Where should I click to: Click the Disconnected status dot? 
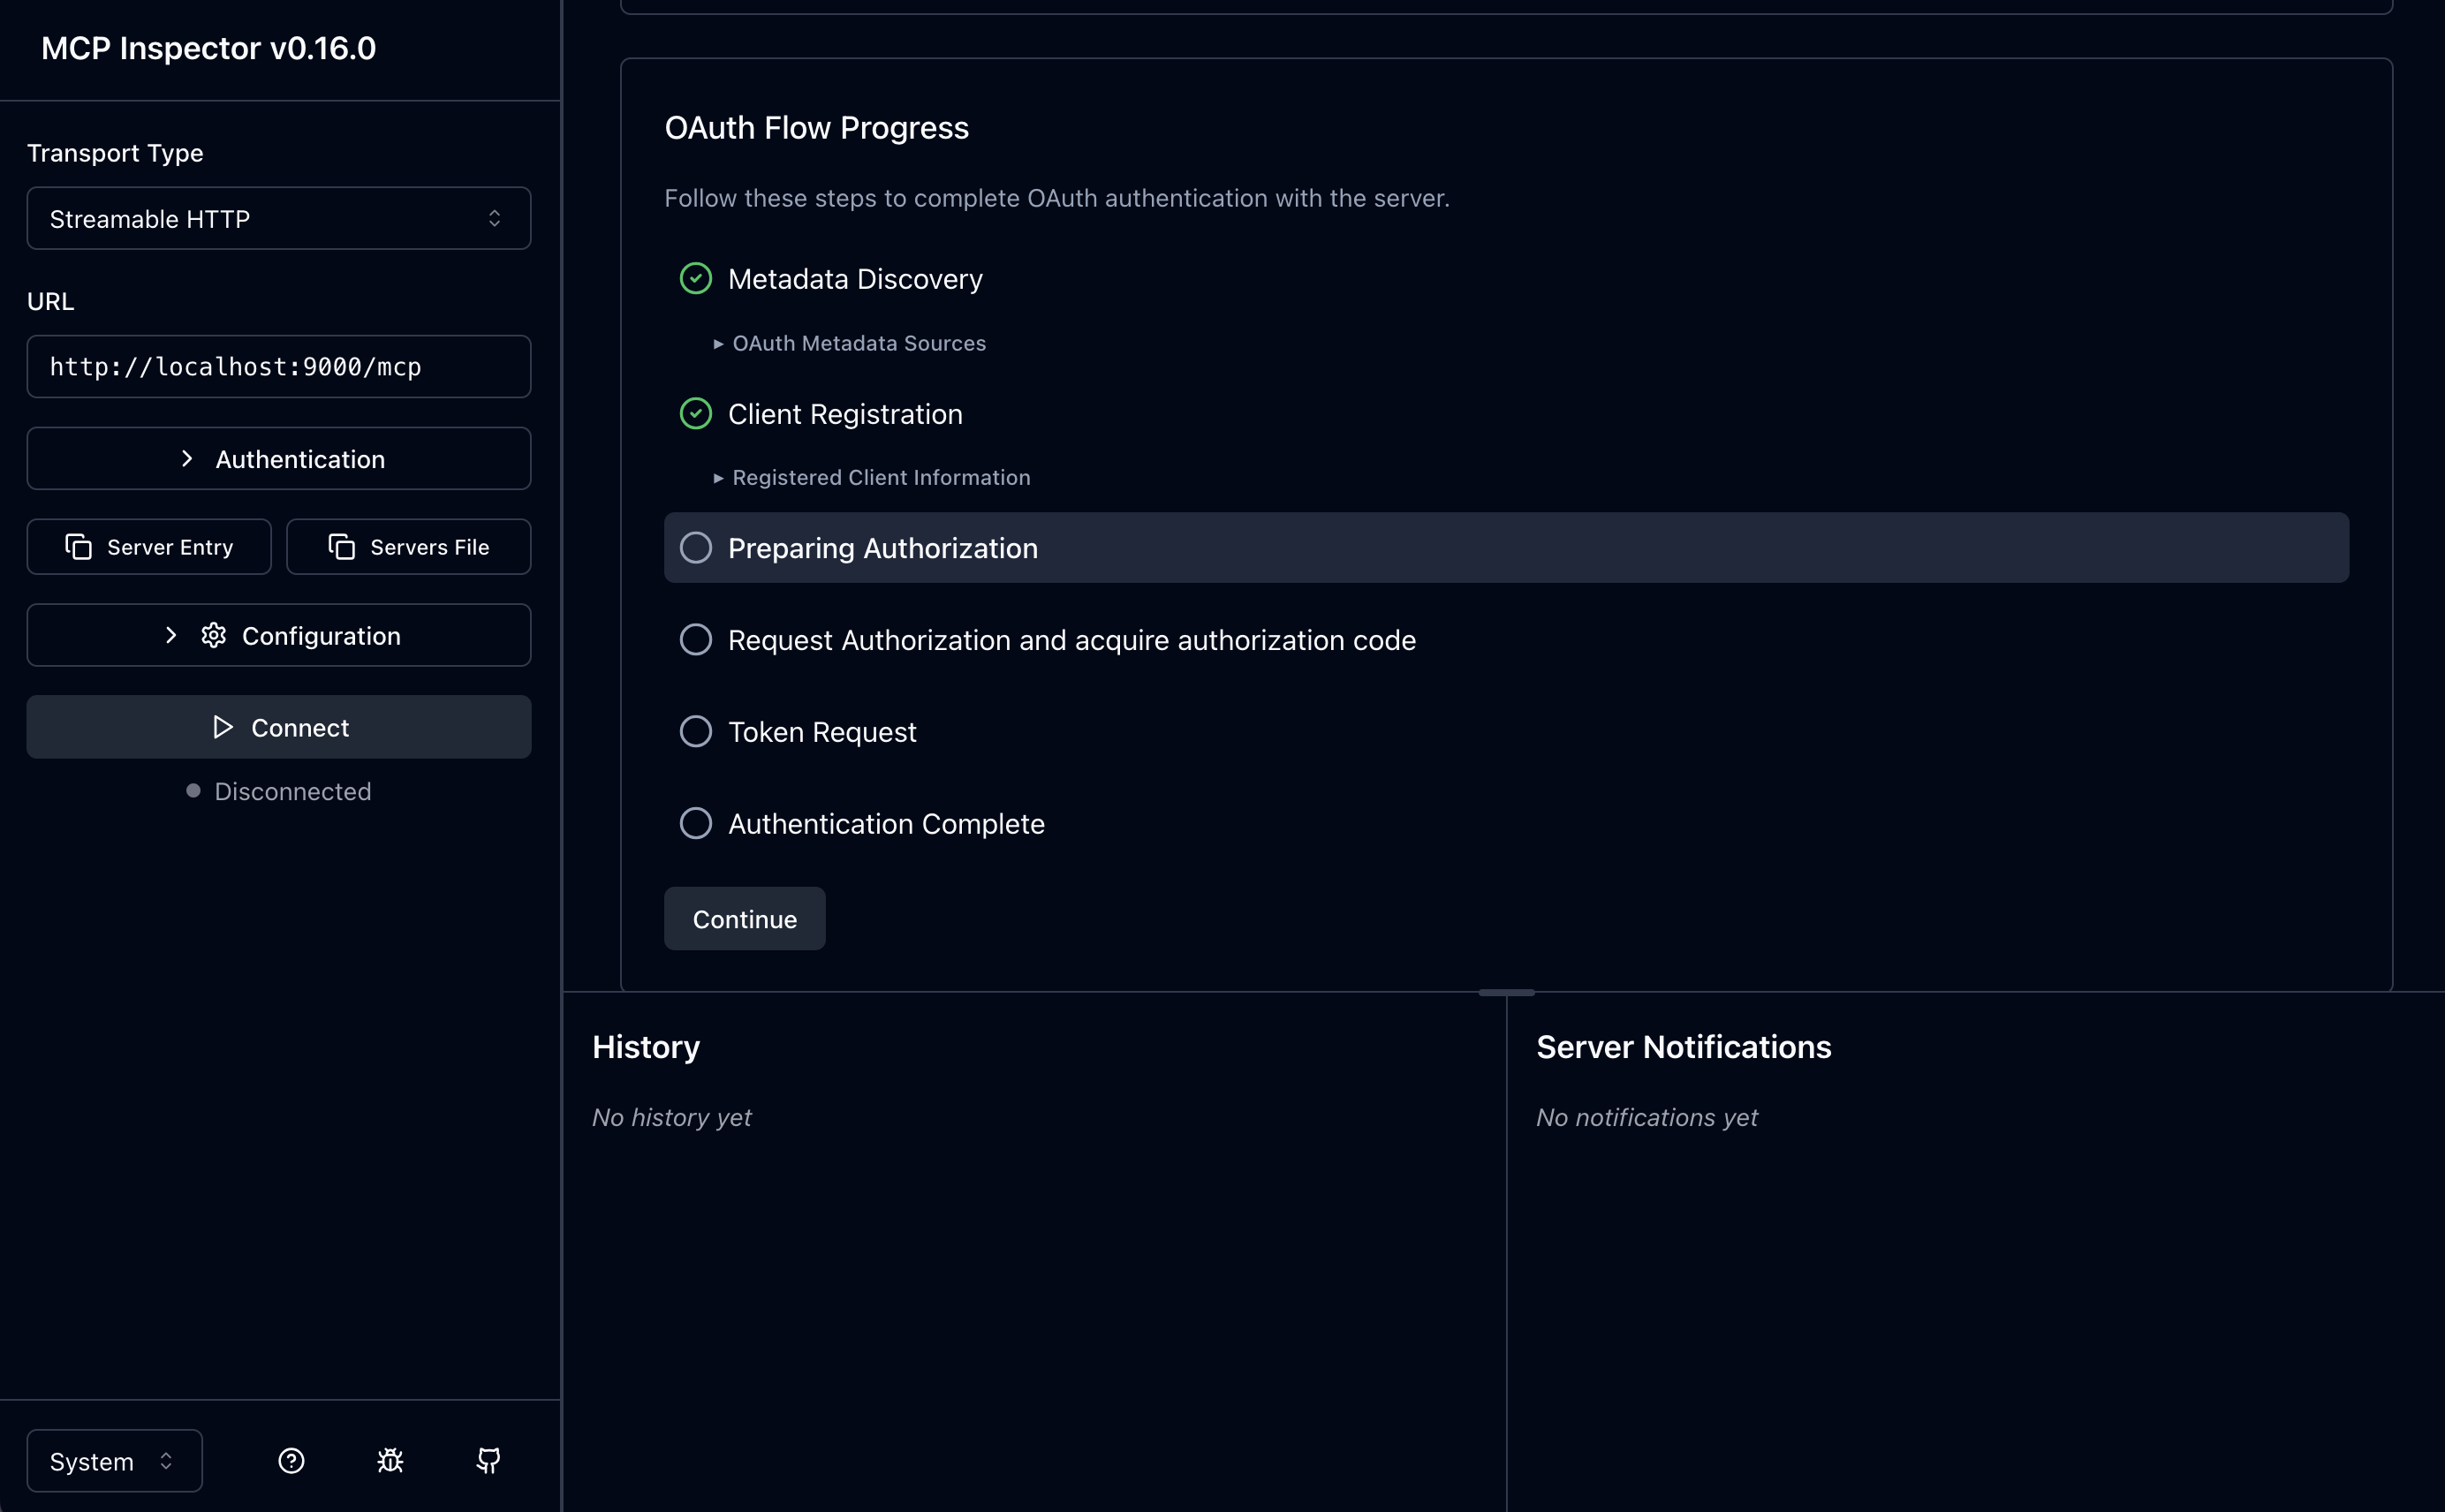pos(193,791)
